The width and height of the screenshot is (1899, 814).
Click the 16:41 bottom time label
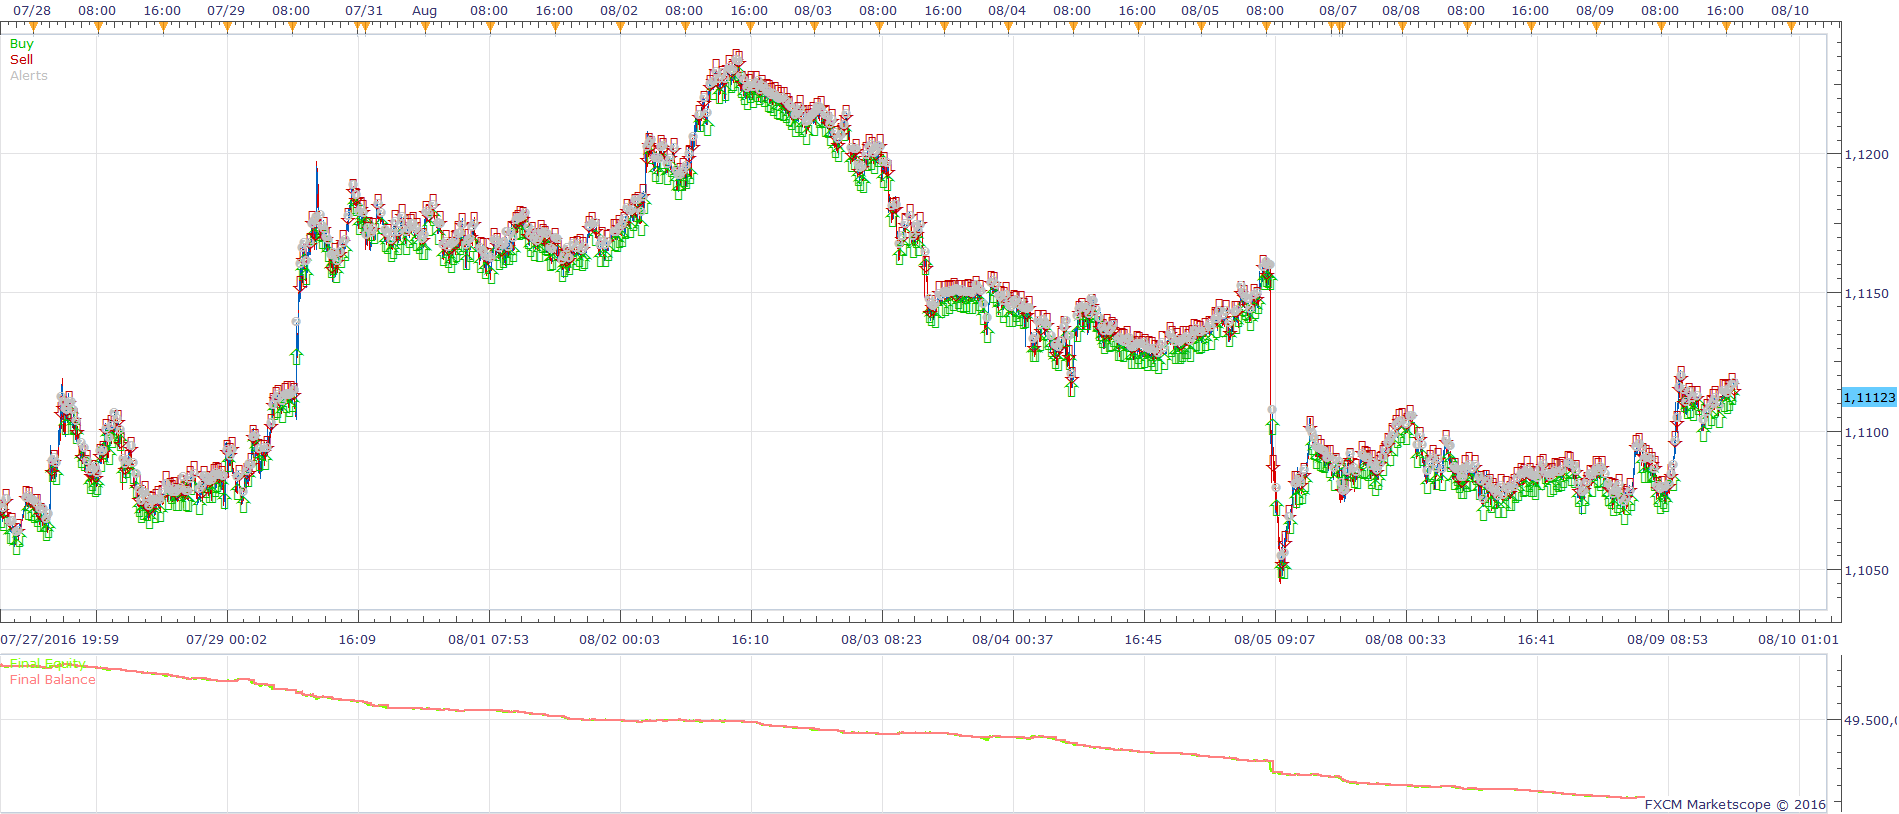1536,640
